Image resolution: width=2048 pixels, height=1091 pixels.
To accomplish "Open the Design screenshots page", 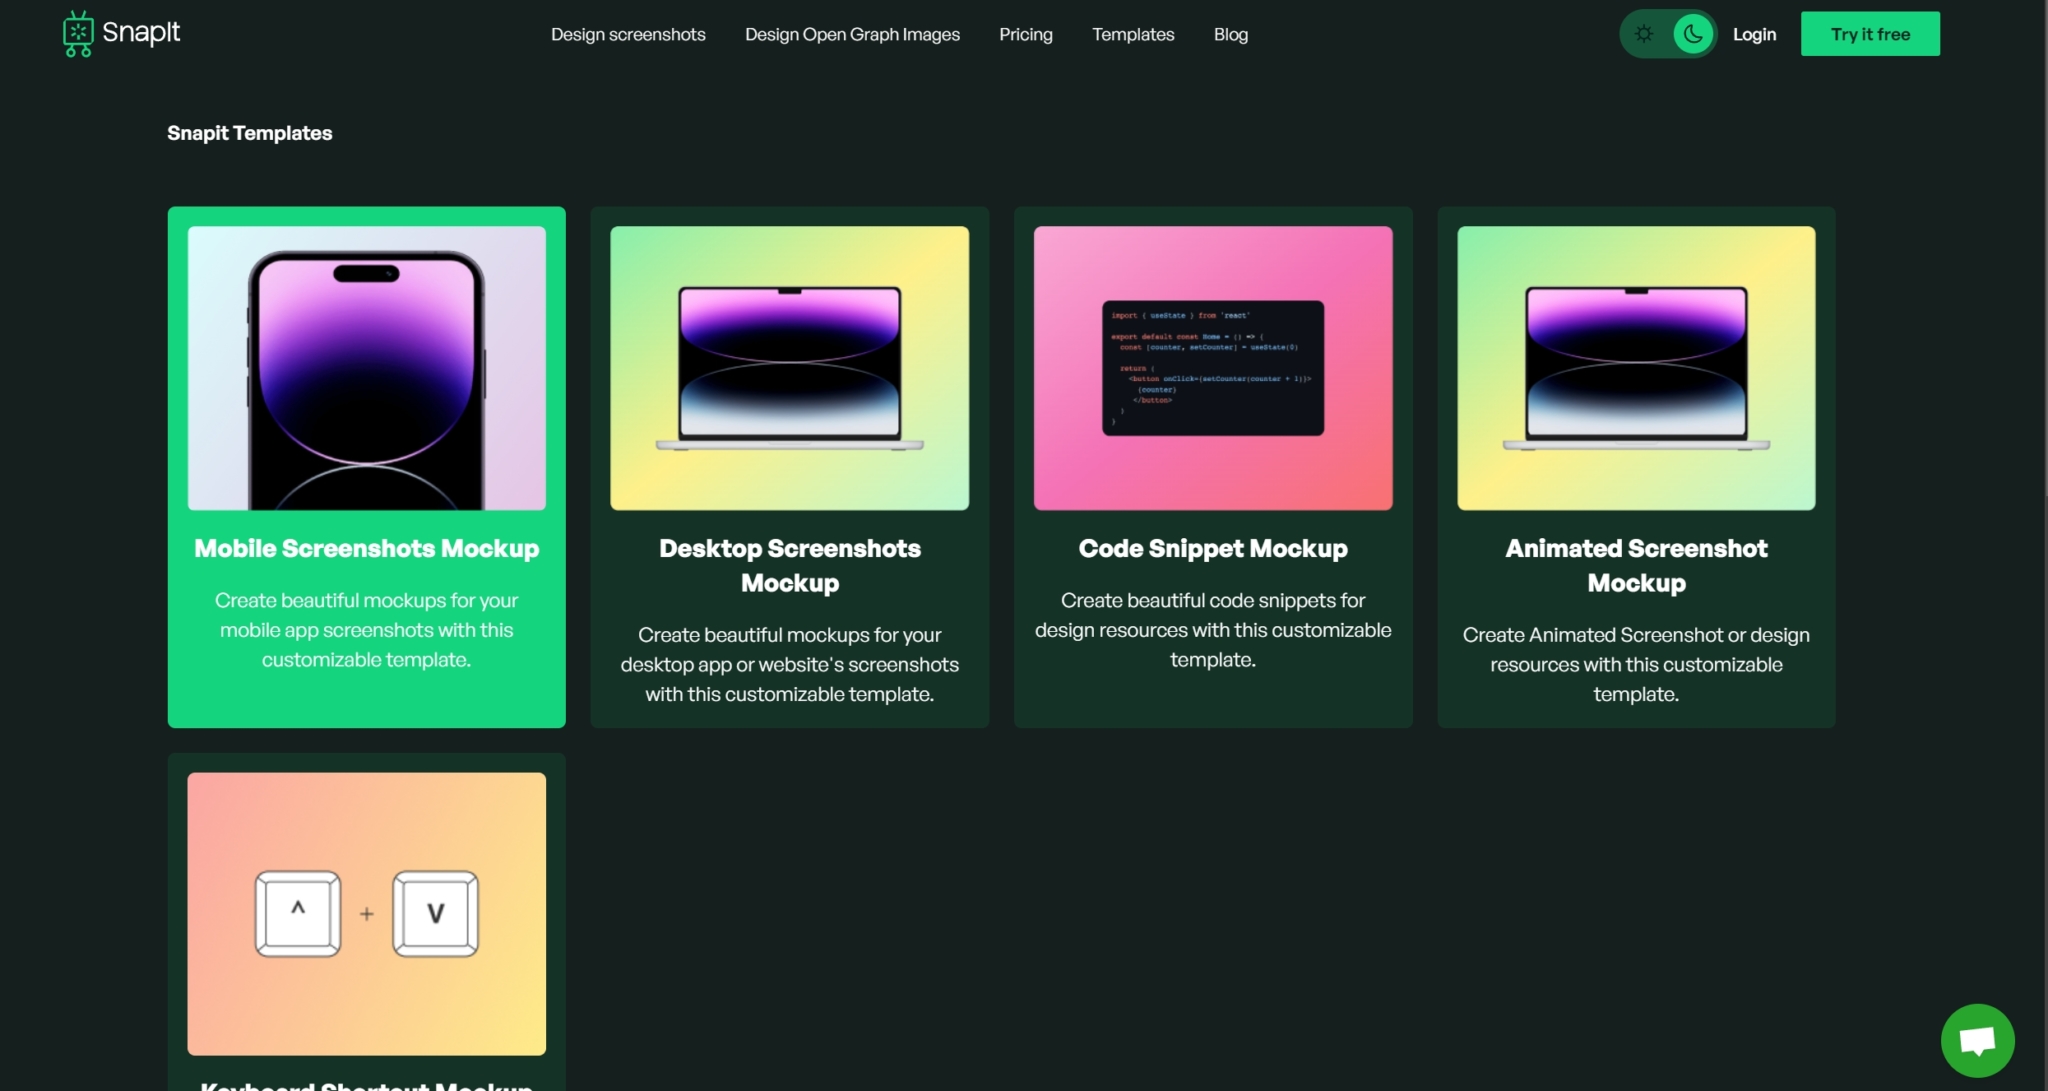I will (628, 33).
